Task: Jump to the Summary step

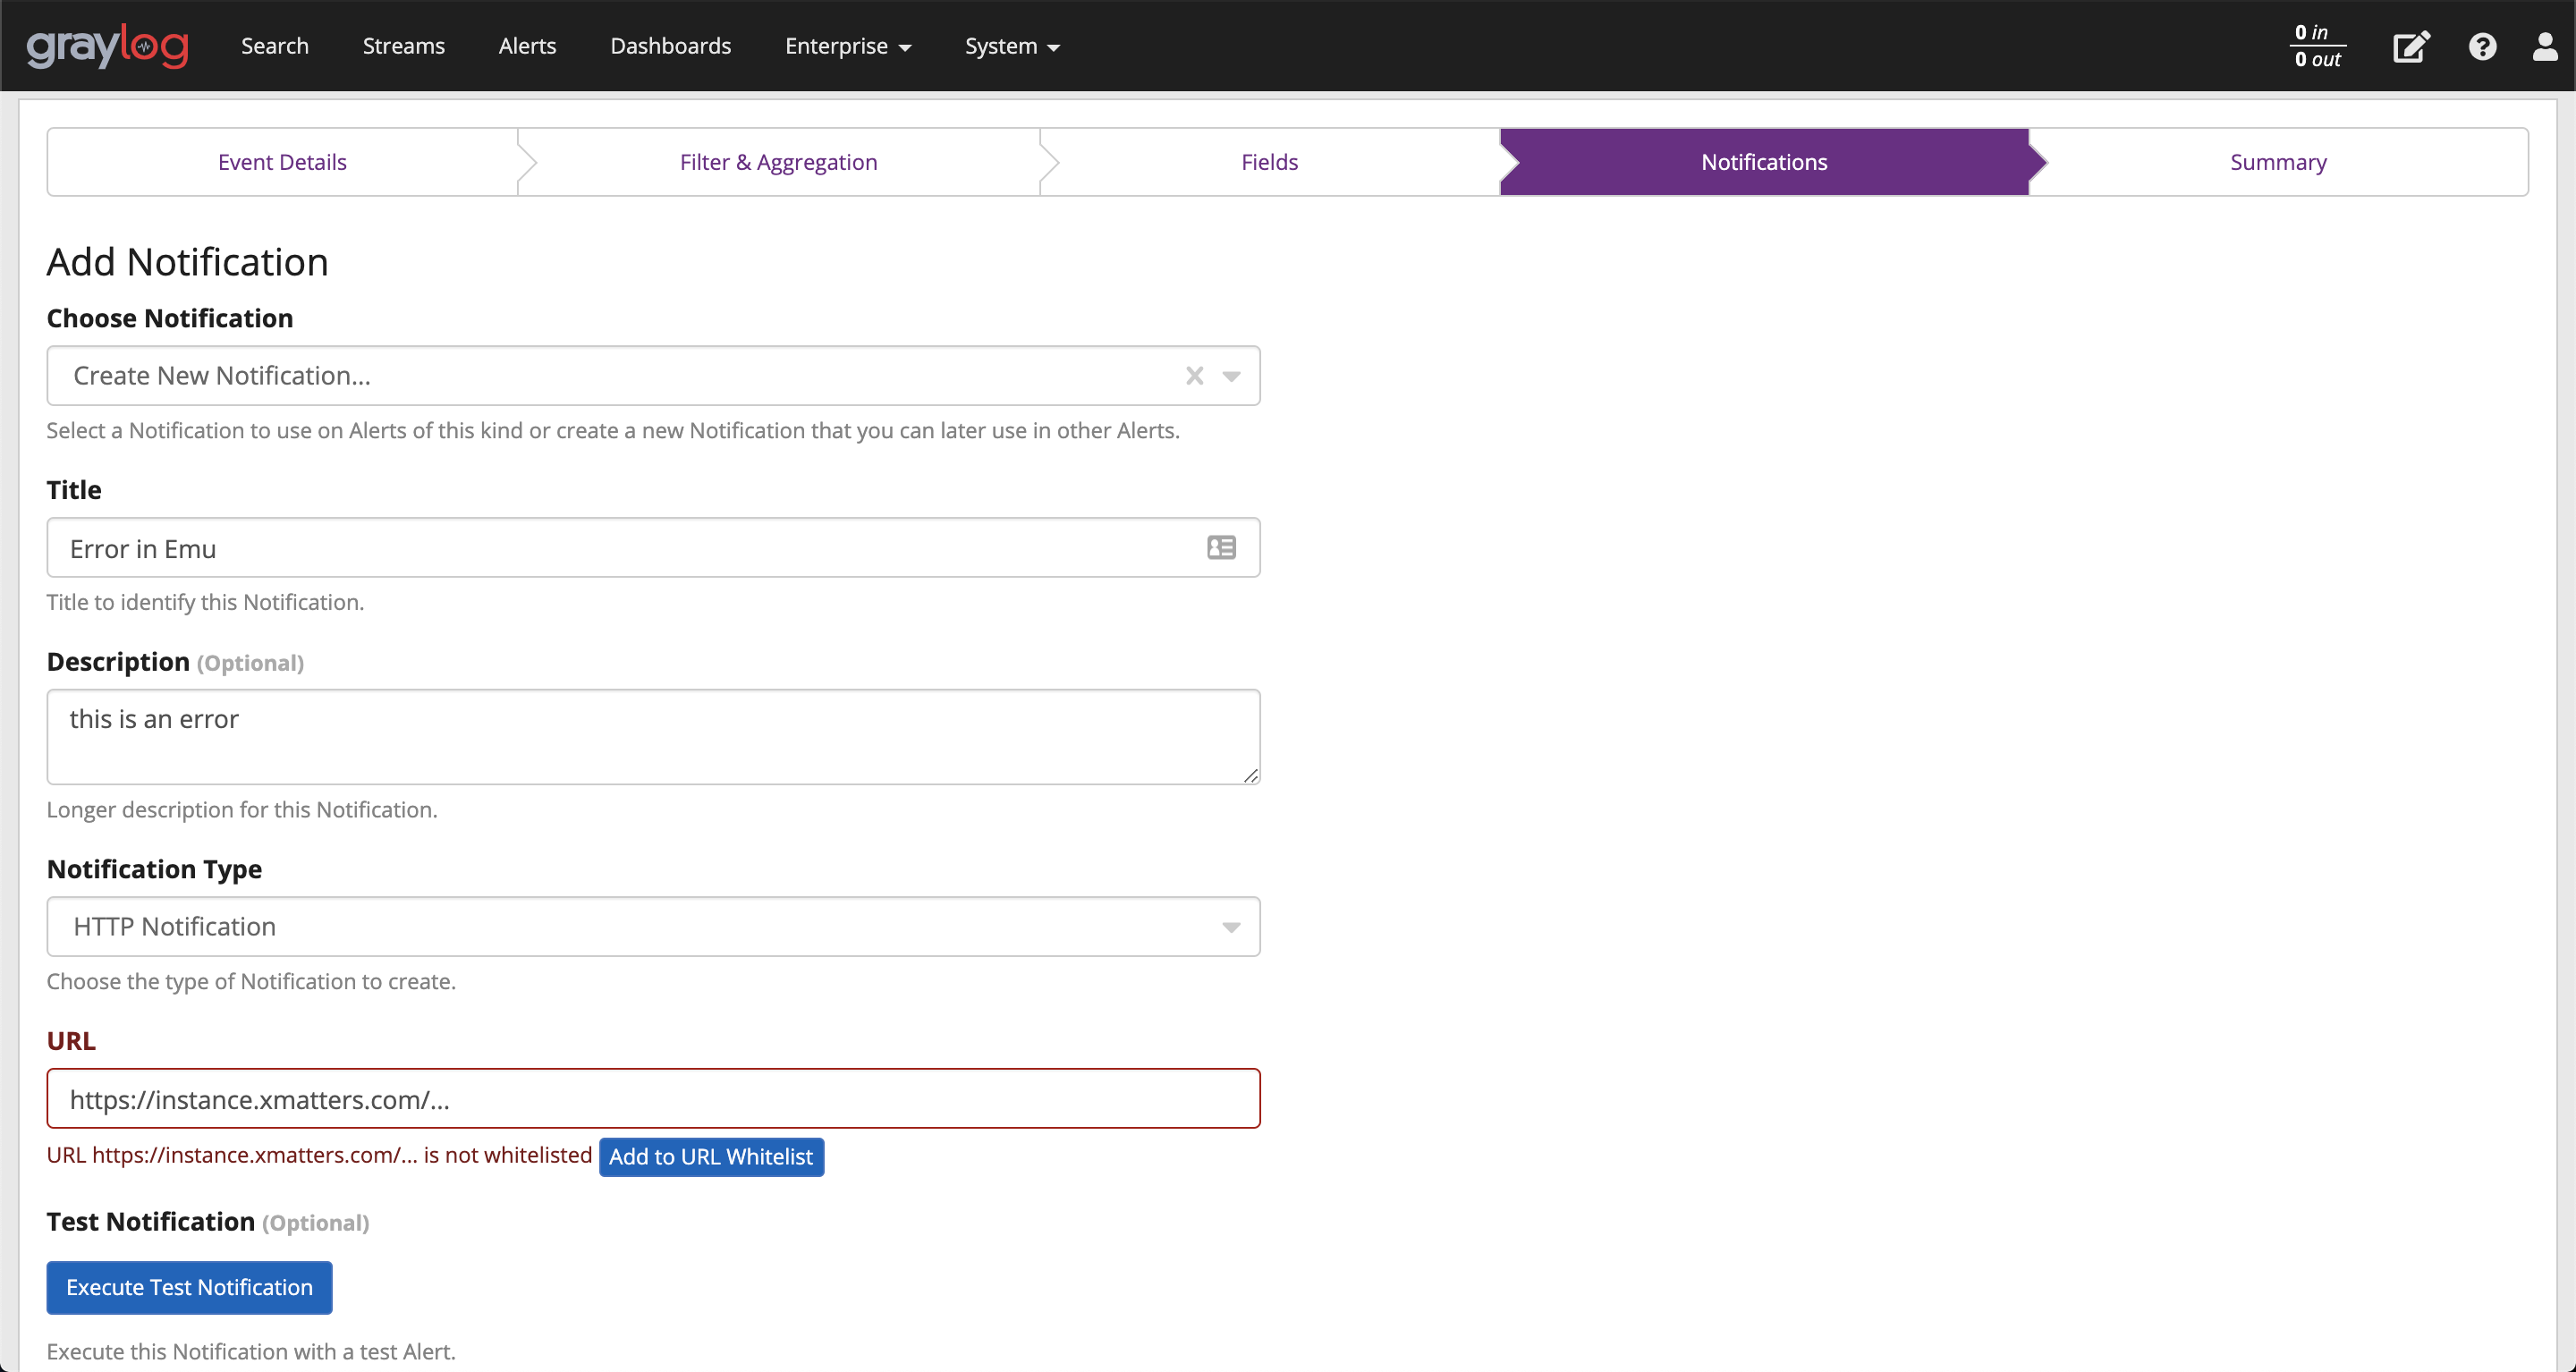Action: click(x=2277, y=162)
